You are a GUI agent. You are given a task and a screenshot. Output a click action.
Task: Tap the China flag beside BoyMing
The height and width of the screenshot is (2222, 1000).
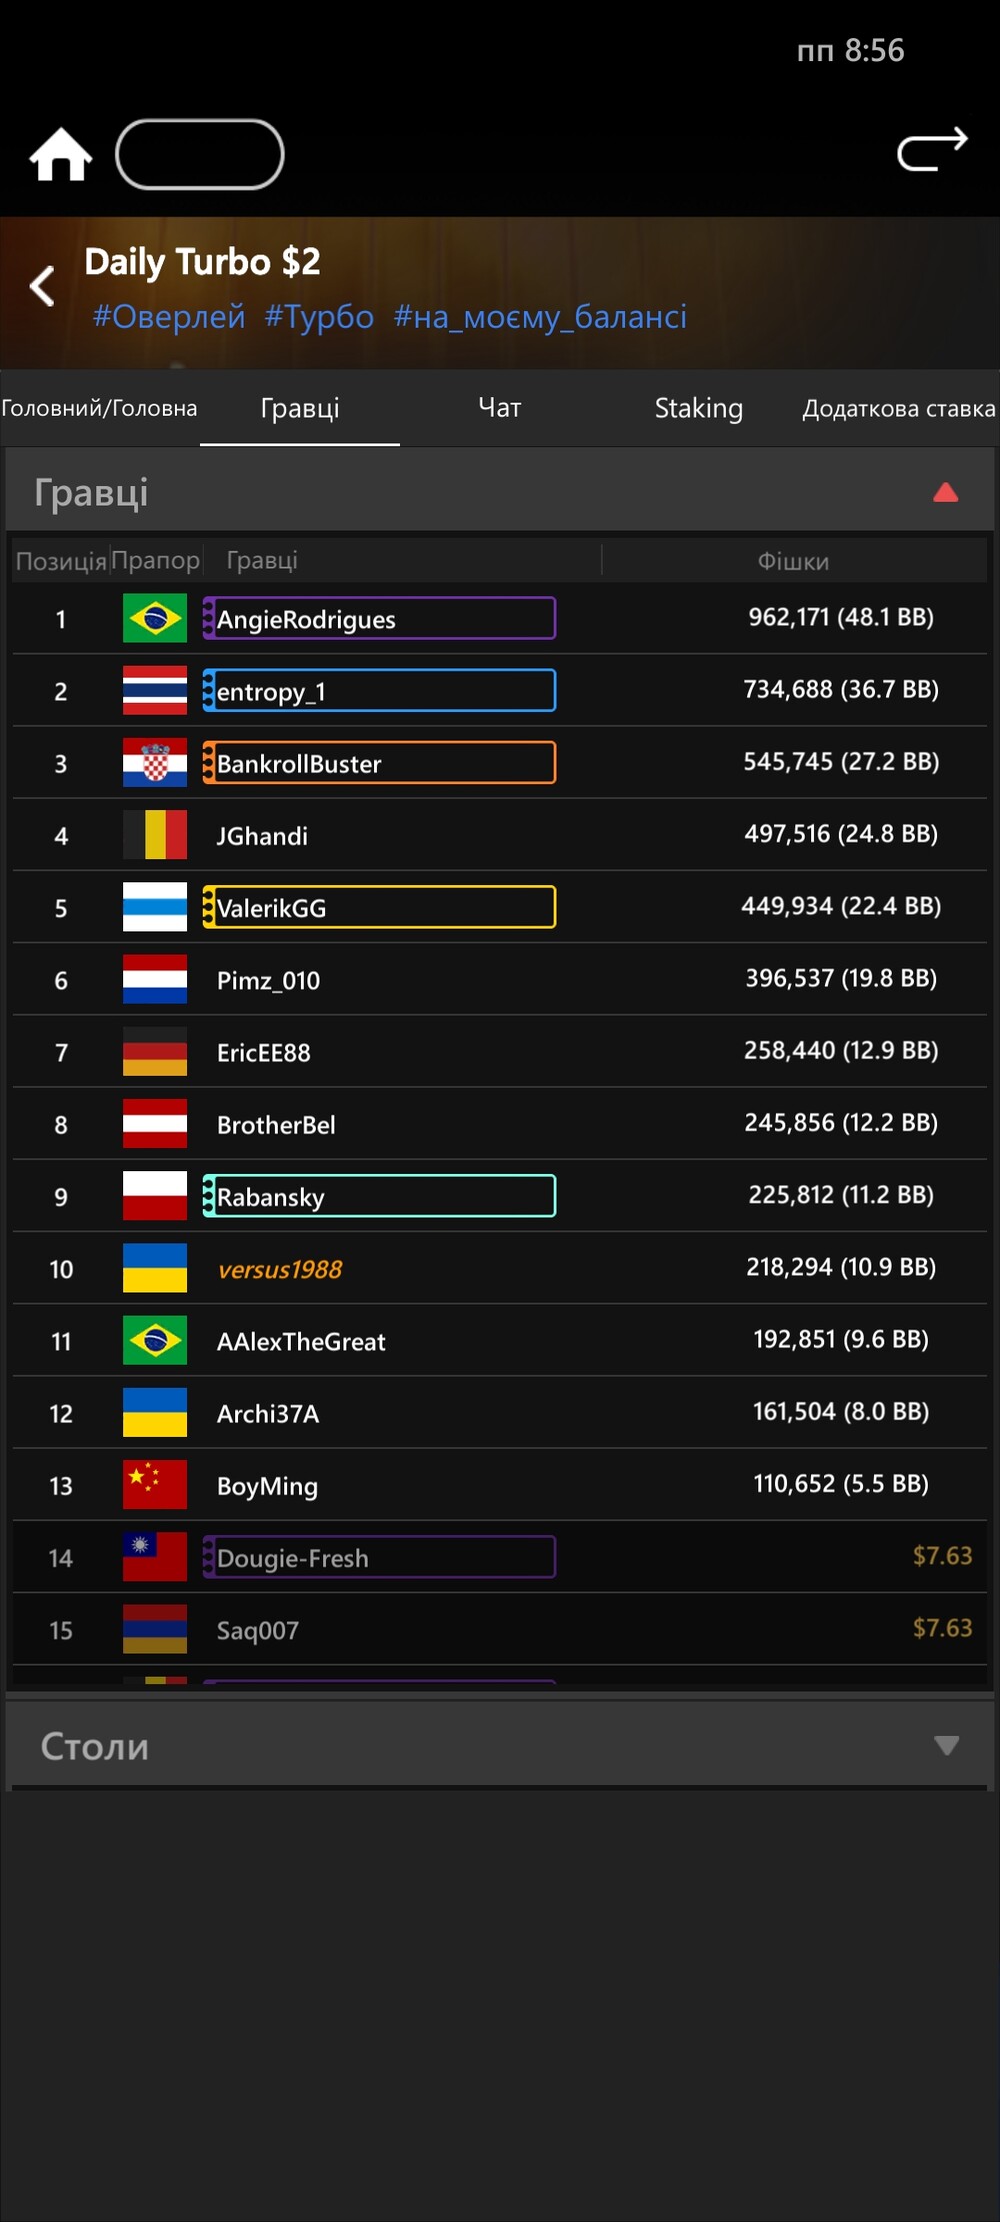point(155,1484)
